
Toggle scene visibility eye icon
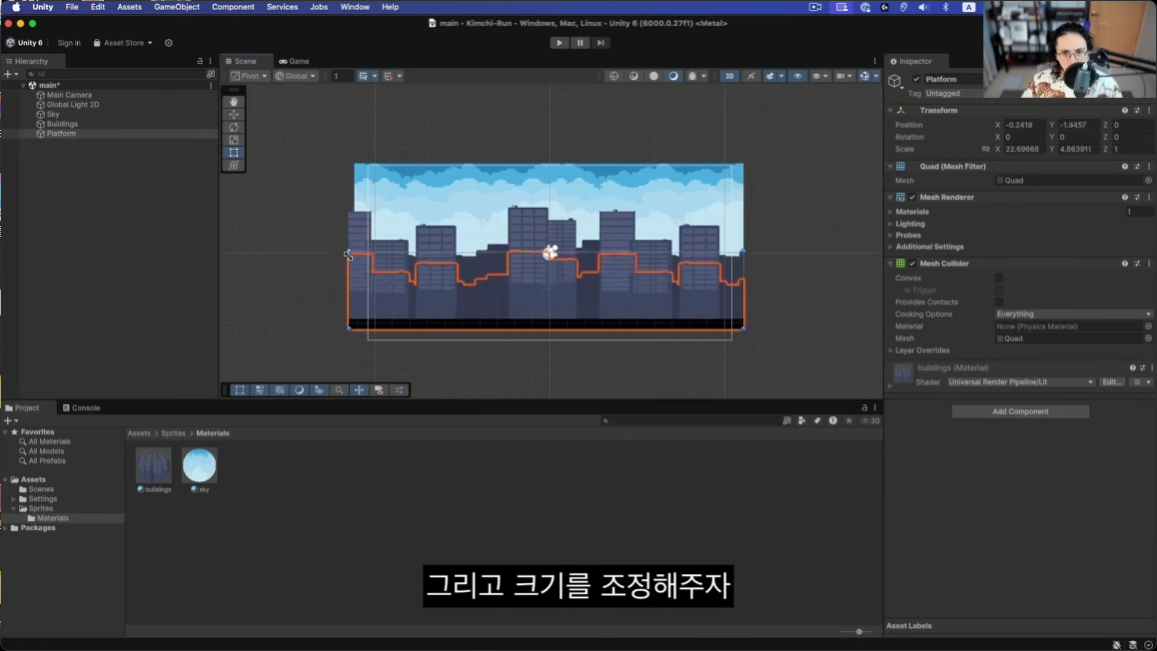tap(798, 76)
